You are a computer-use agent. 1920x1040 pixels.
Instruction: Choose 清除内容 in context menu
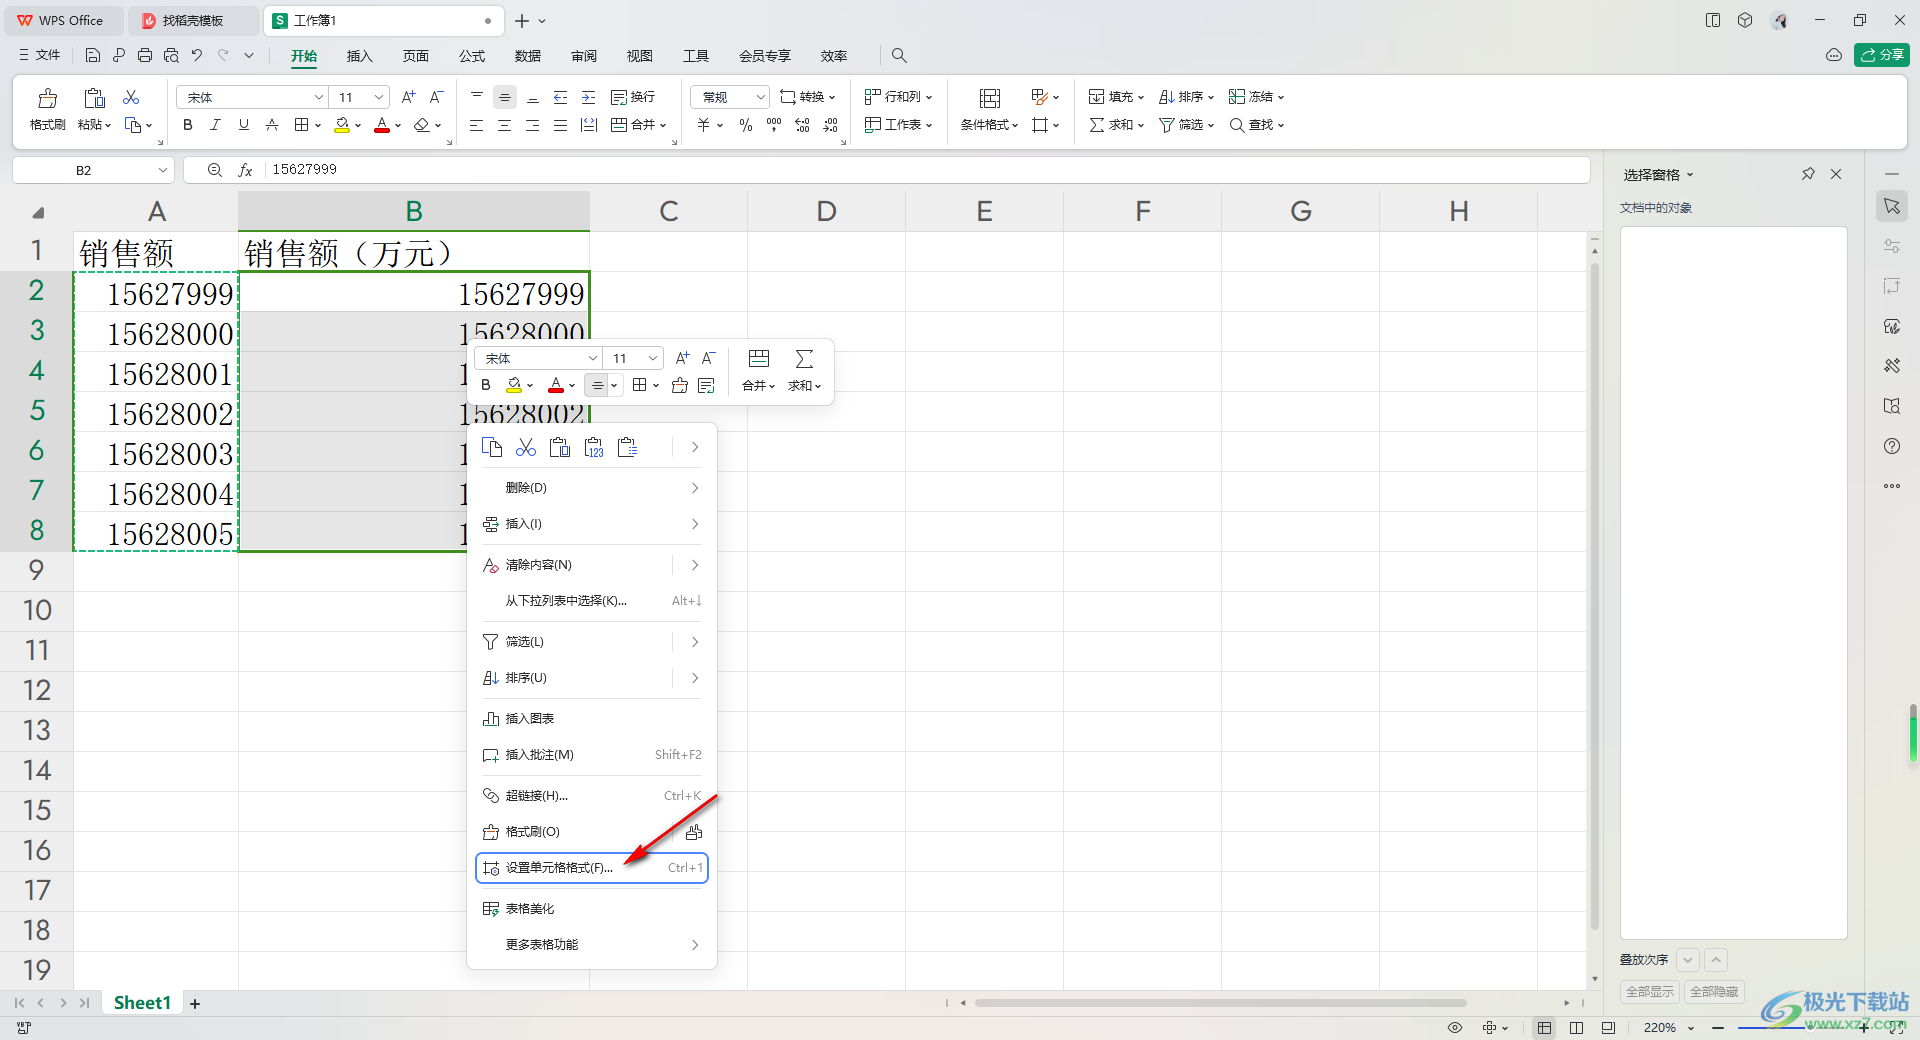click(592, 565)
